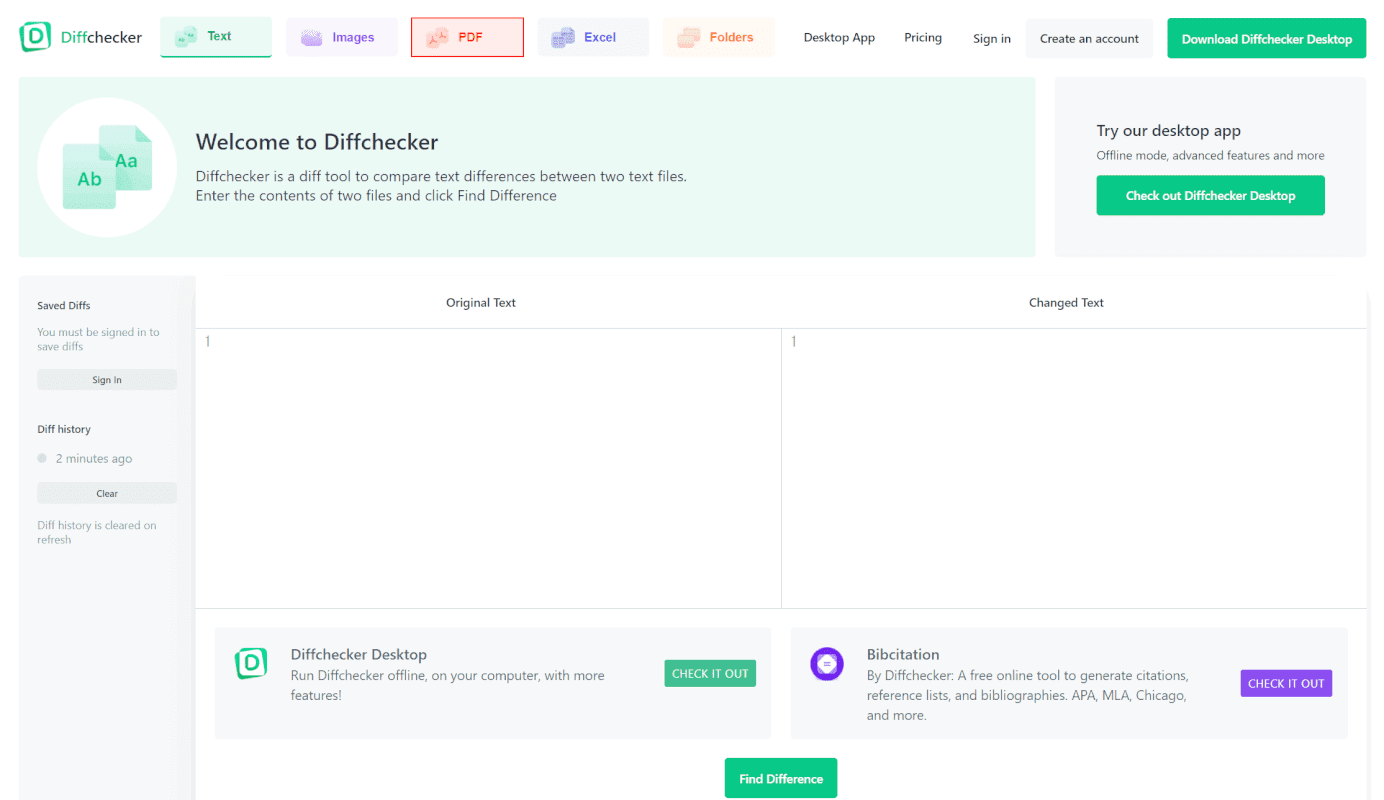Open the Folders comparison tab
1384x800 pixels.
[x=719, y=37]
